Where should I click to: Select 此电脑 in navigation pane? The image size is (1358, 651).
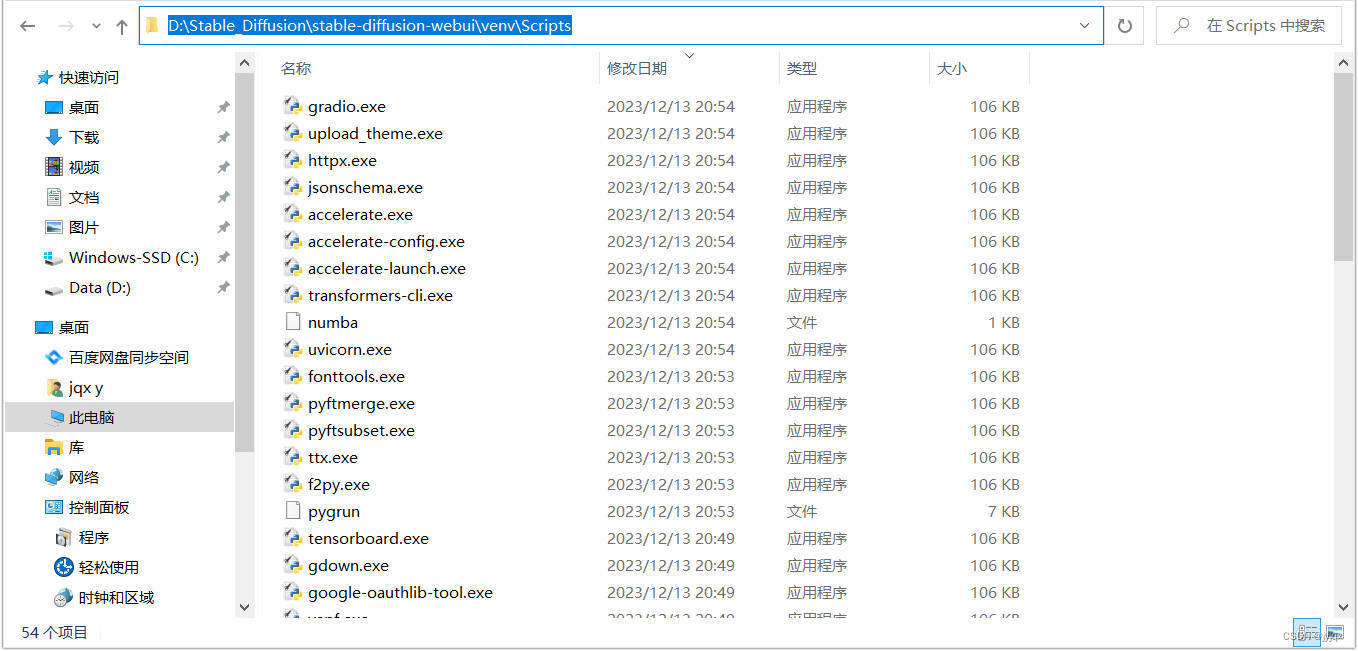[x=81, y=417]
